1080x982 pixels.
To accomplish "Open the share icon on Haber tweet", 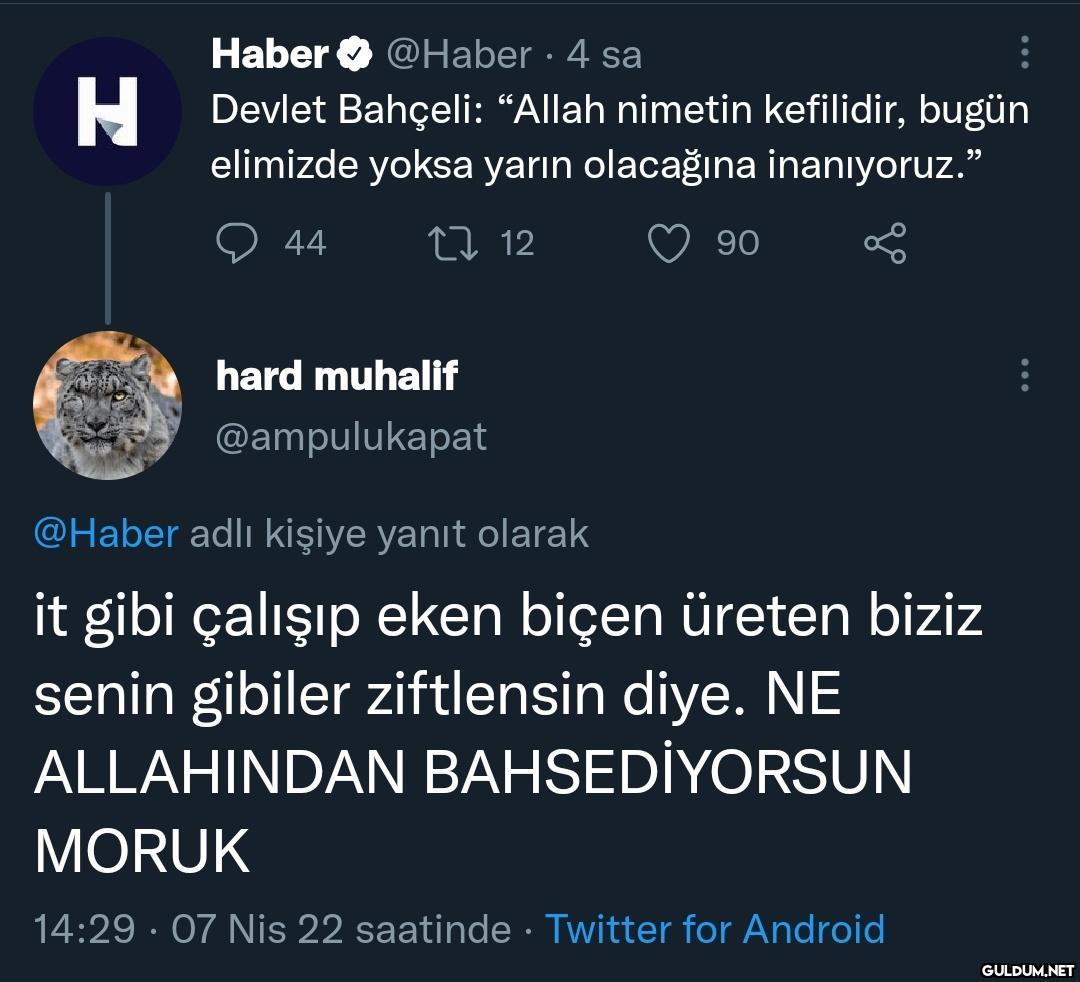I will [886, 243].
